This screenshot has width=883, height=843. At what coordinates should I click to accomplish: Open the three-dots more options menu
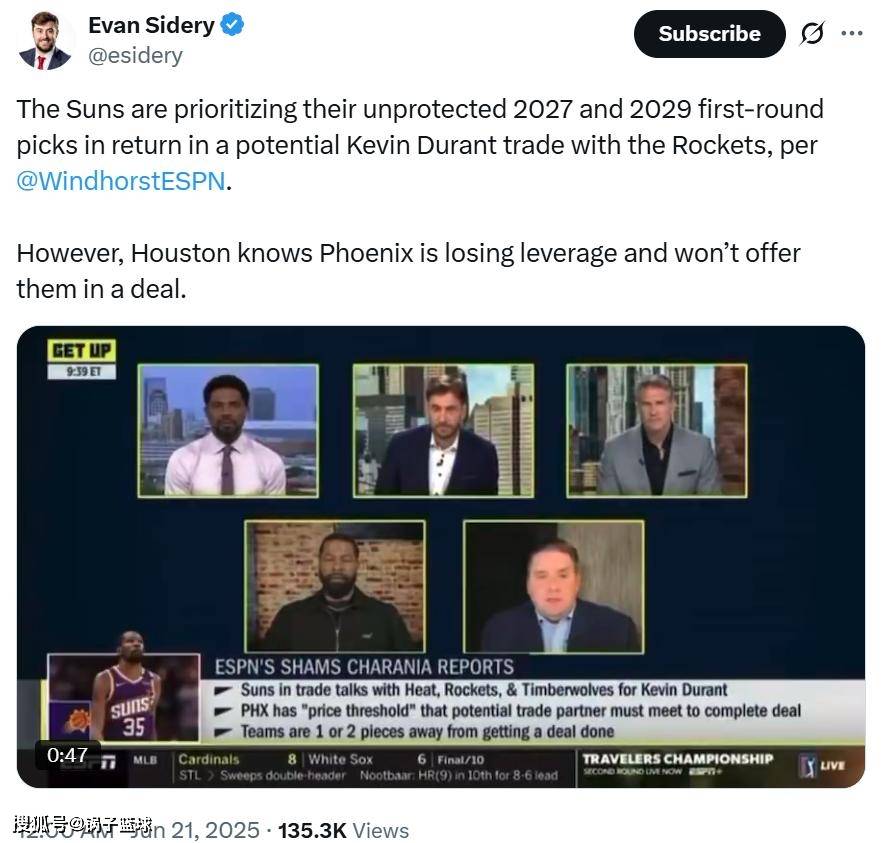[x=851, y=34]
